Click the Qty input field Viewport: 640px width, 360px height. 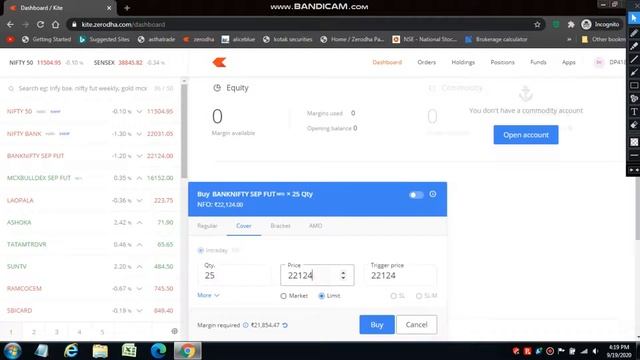click(235, 275)
